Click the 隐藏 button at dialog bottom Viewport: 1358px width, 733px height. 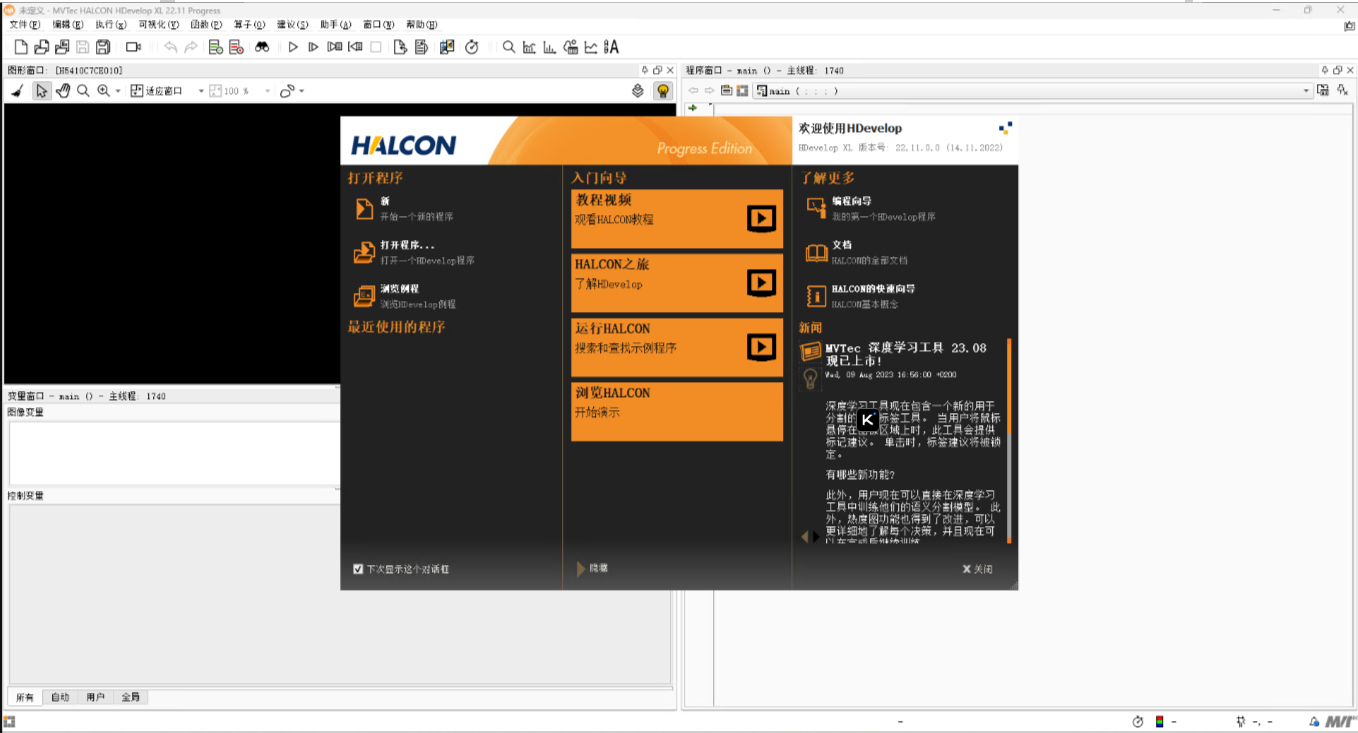pyautogui.click(x=594, y=569)
